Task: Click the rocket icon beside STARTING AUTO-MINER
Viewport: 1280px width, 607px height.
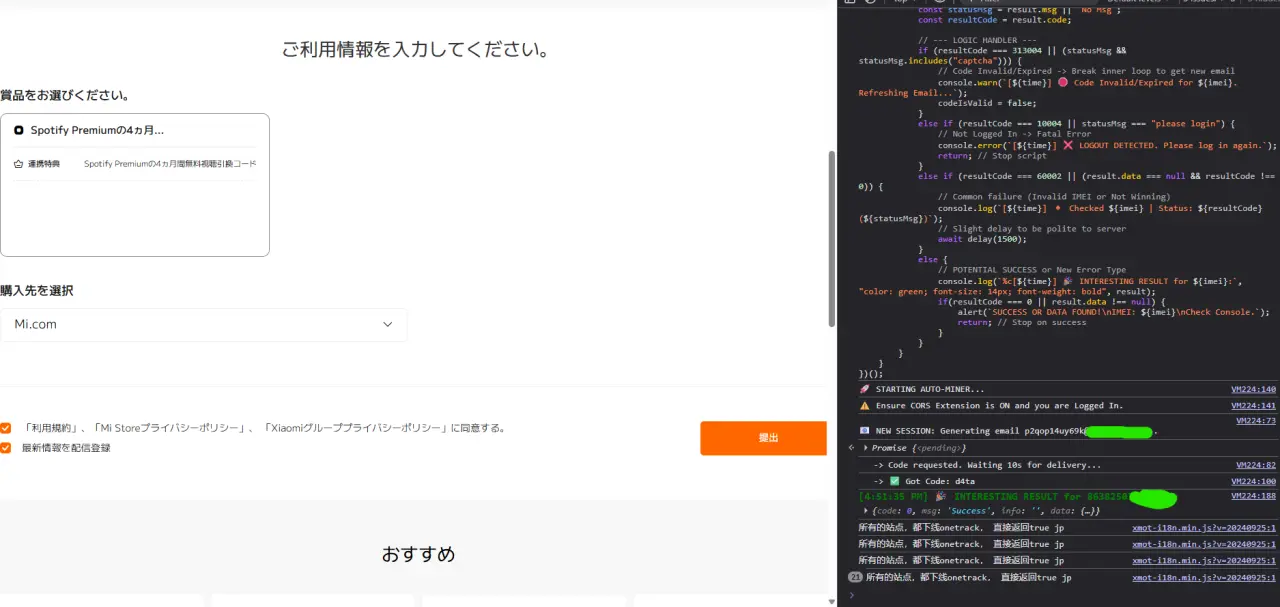Action: [x=864, y=389]
